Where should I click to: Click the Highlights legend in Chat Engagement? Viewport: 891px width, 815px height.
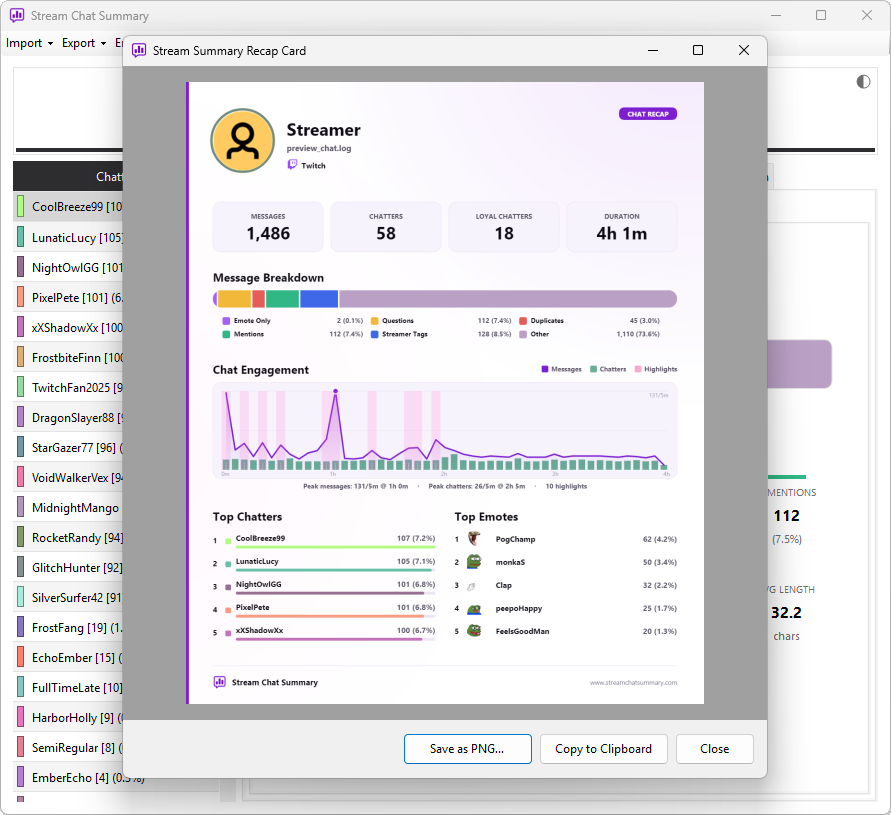[656, 369]
